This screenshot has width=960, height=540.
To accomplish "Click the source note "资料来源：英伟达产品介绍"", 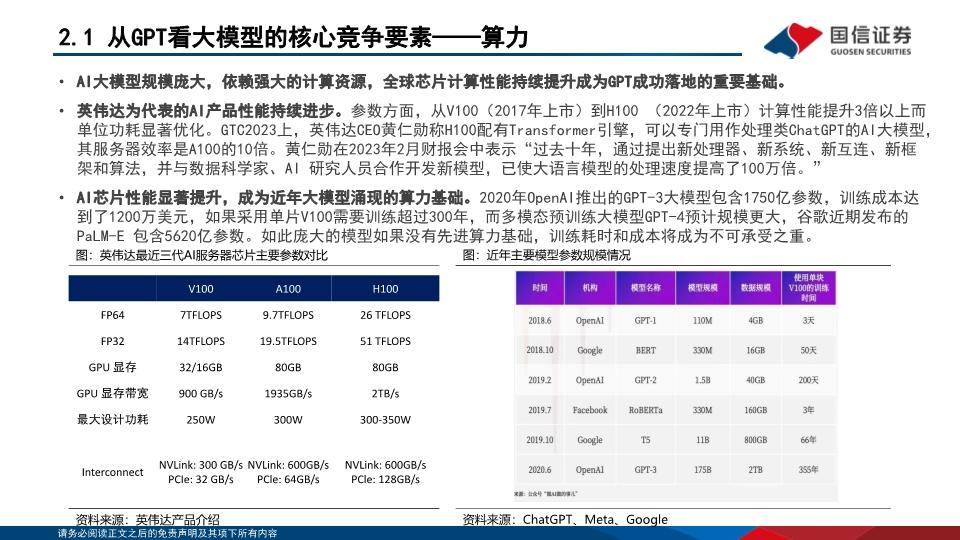I will tap(148, 520).
